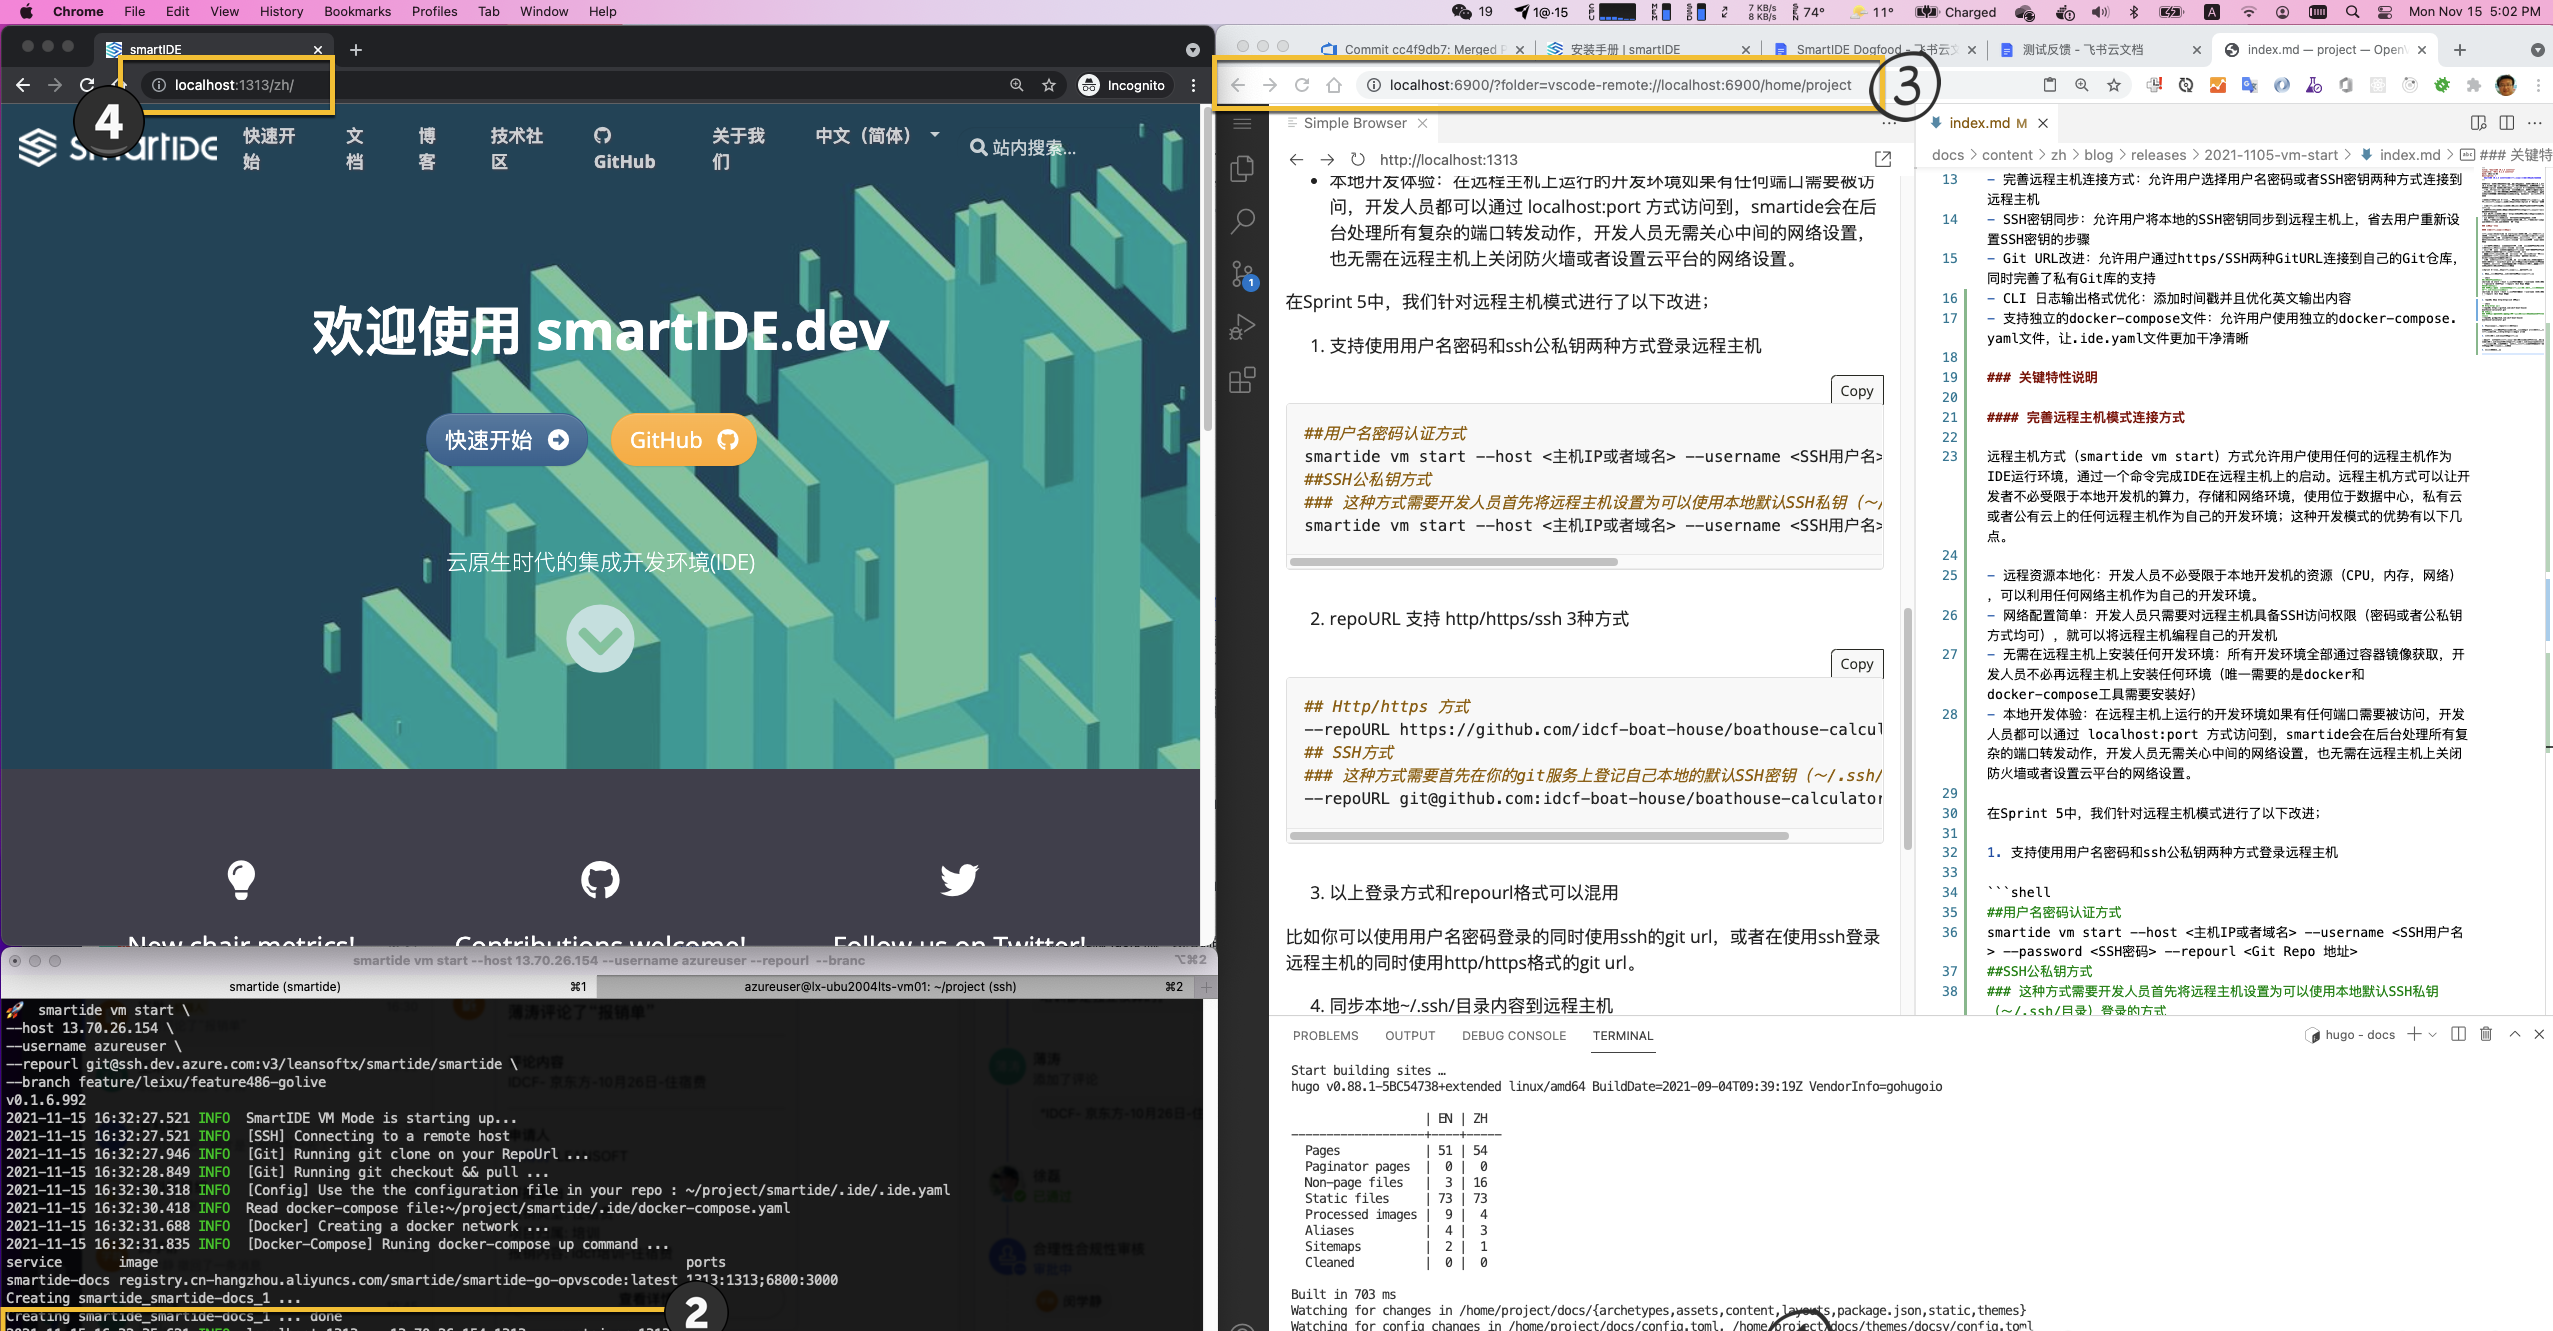Screen dimensions: 2553x1331
Task: Click volume icon in macOS menu bar
Action: [x=2100, y=12]
